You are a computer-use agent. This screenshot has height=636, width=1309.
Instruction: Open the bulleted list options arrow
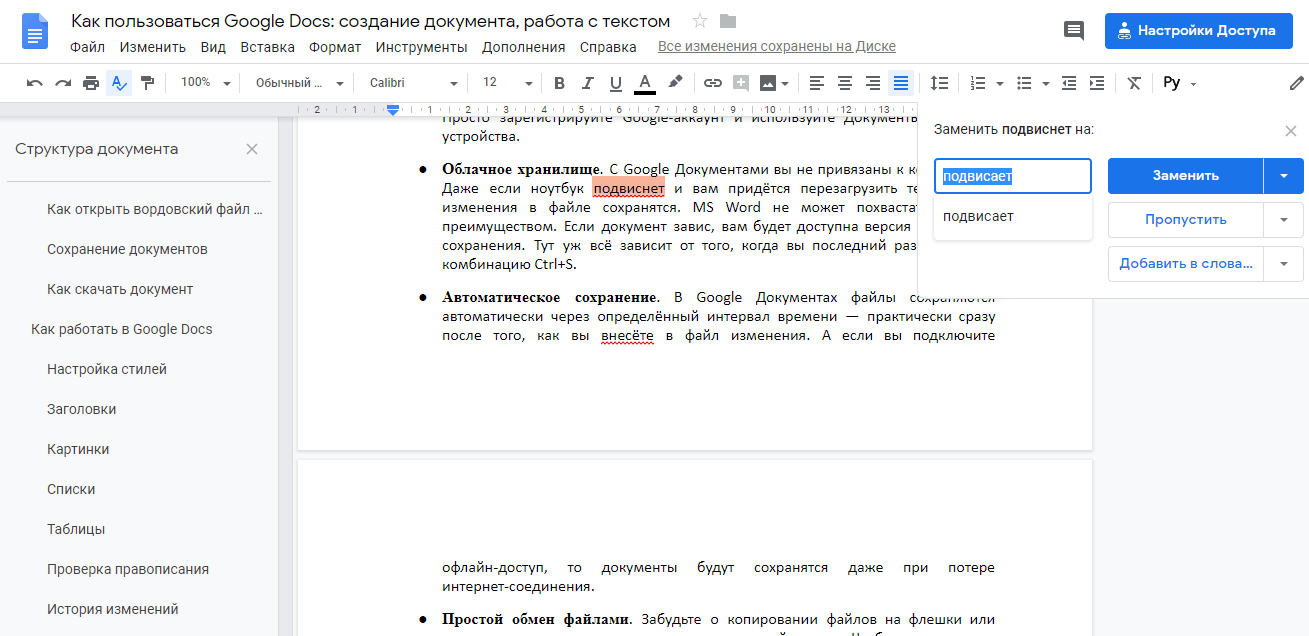point(1044,83)
